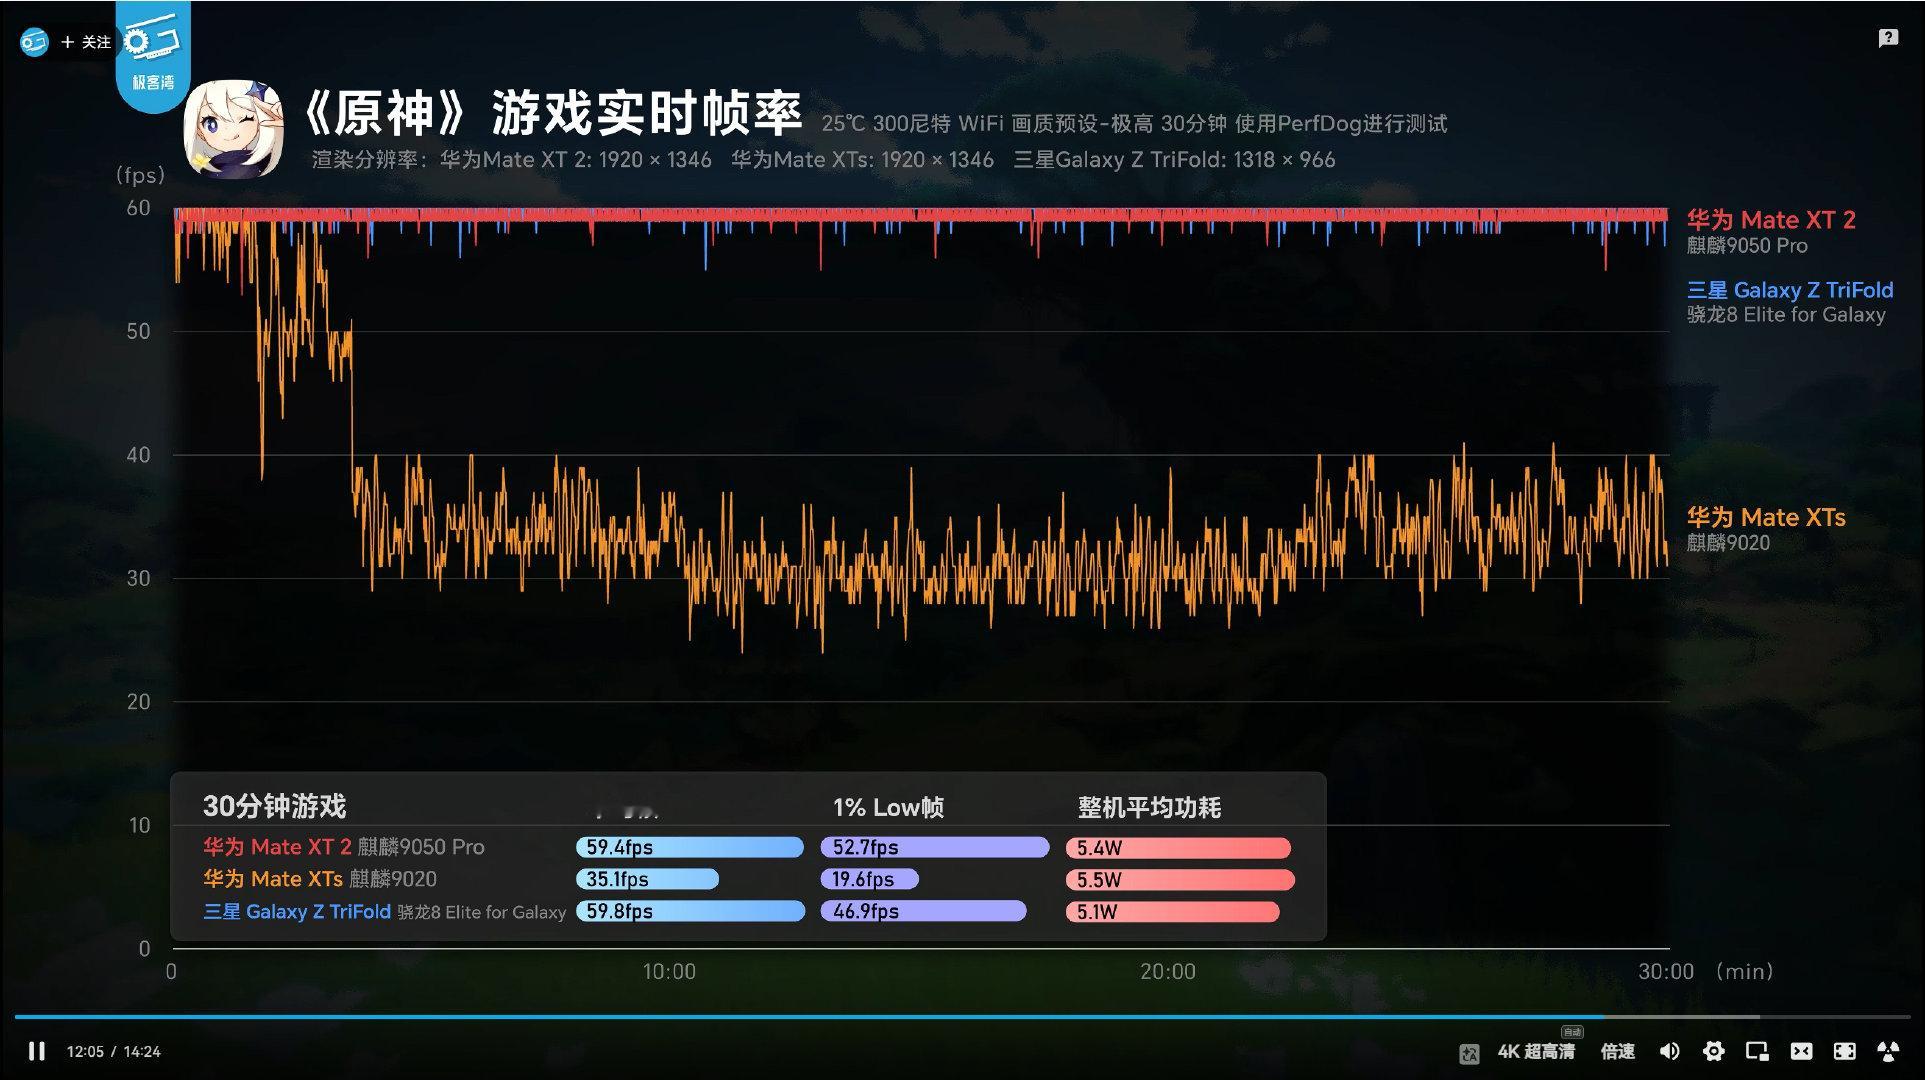Click the 5.4W power bar
Viewport: 1925px width, 1080px height.
click(x=1179, y=849)
